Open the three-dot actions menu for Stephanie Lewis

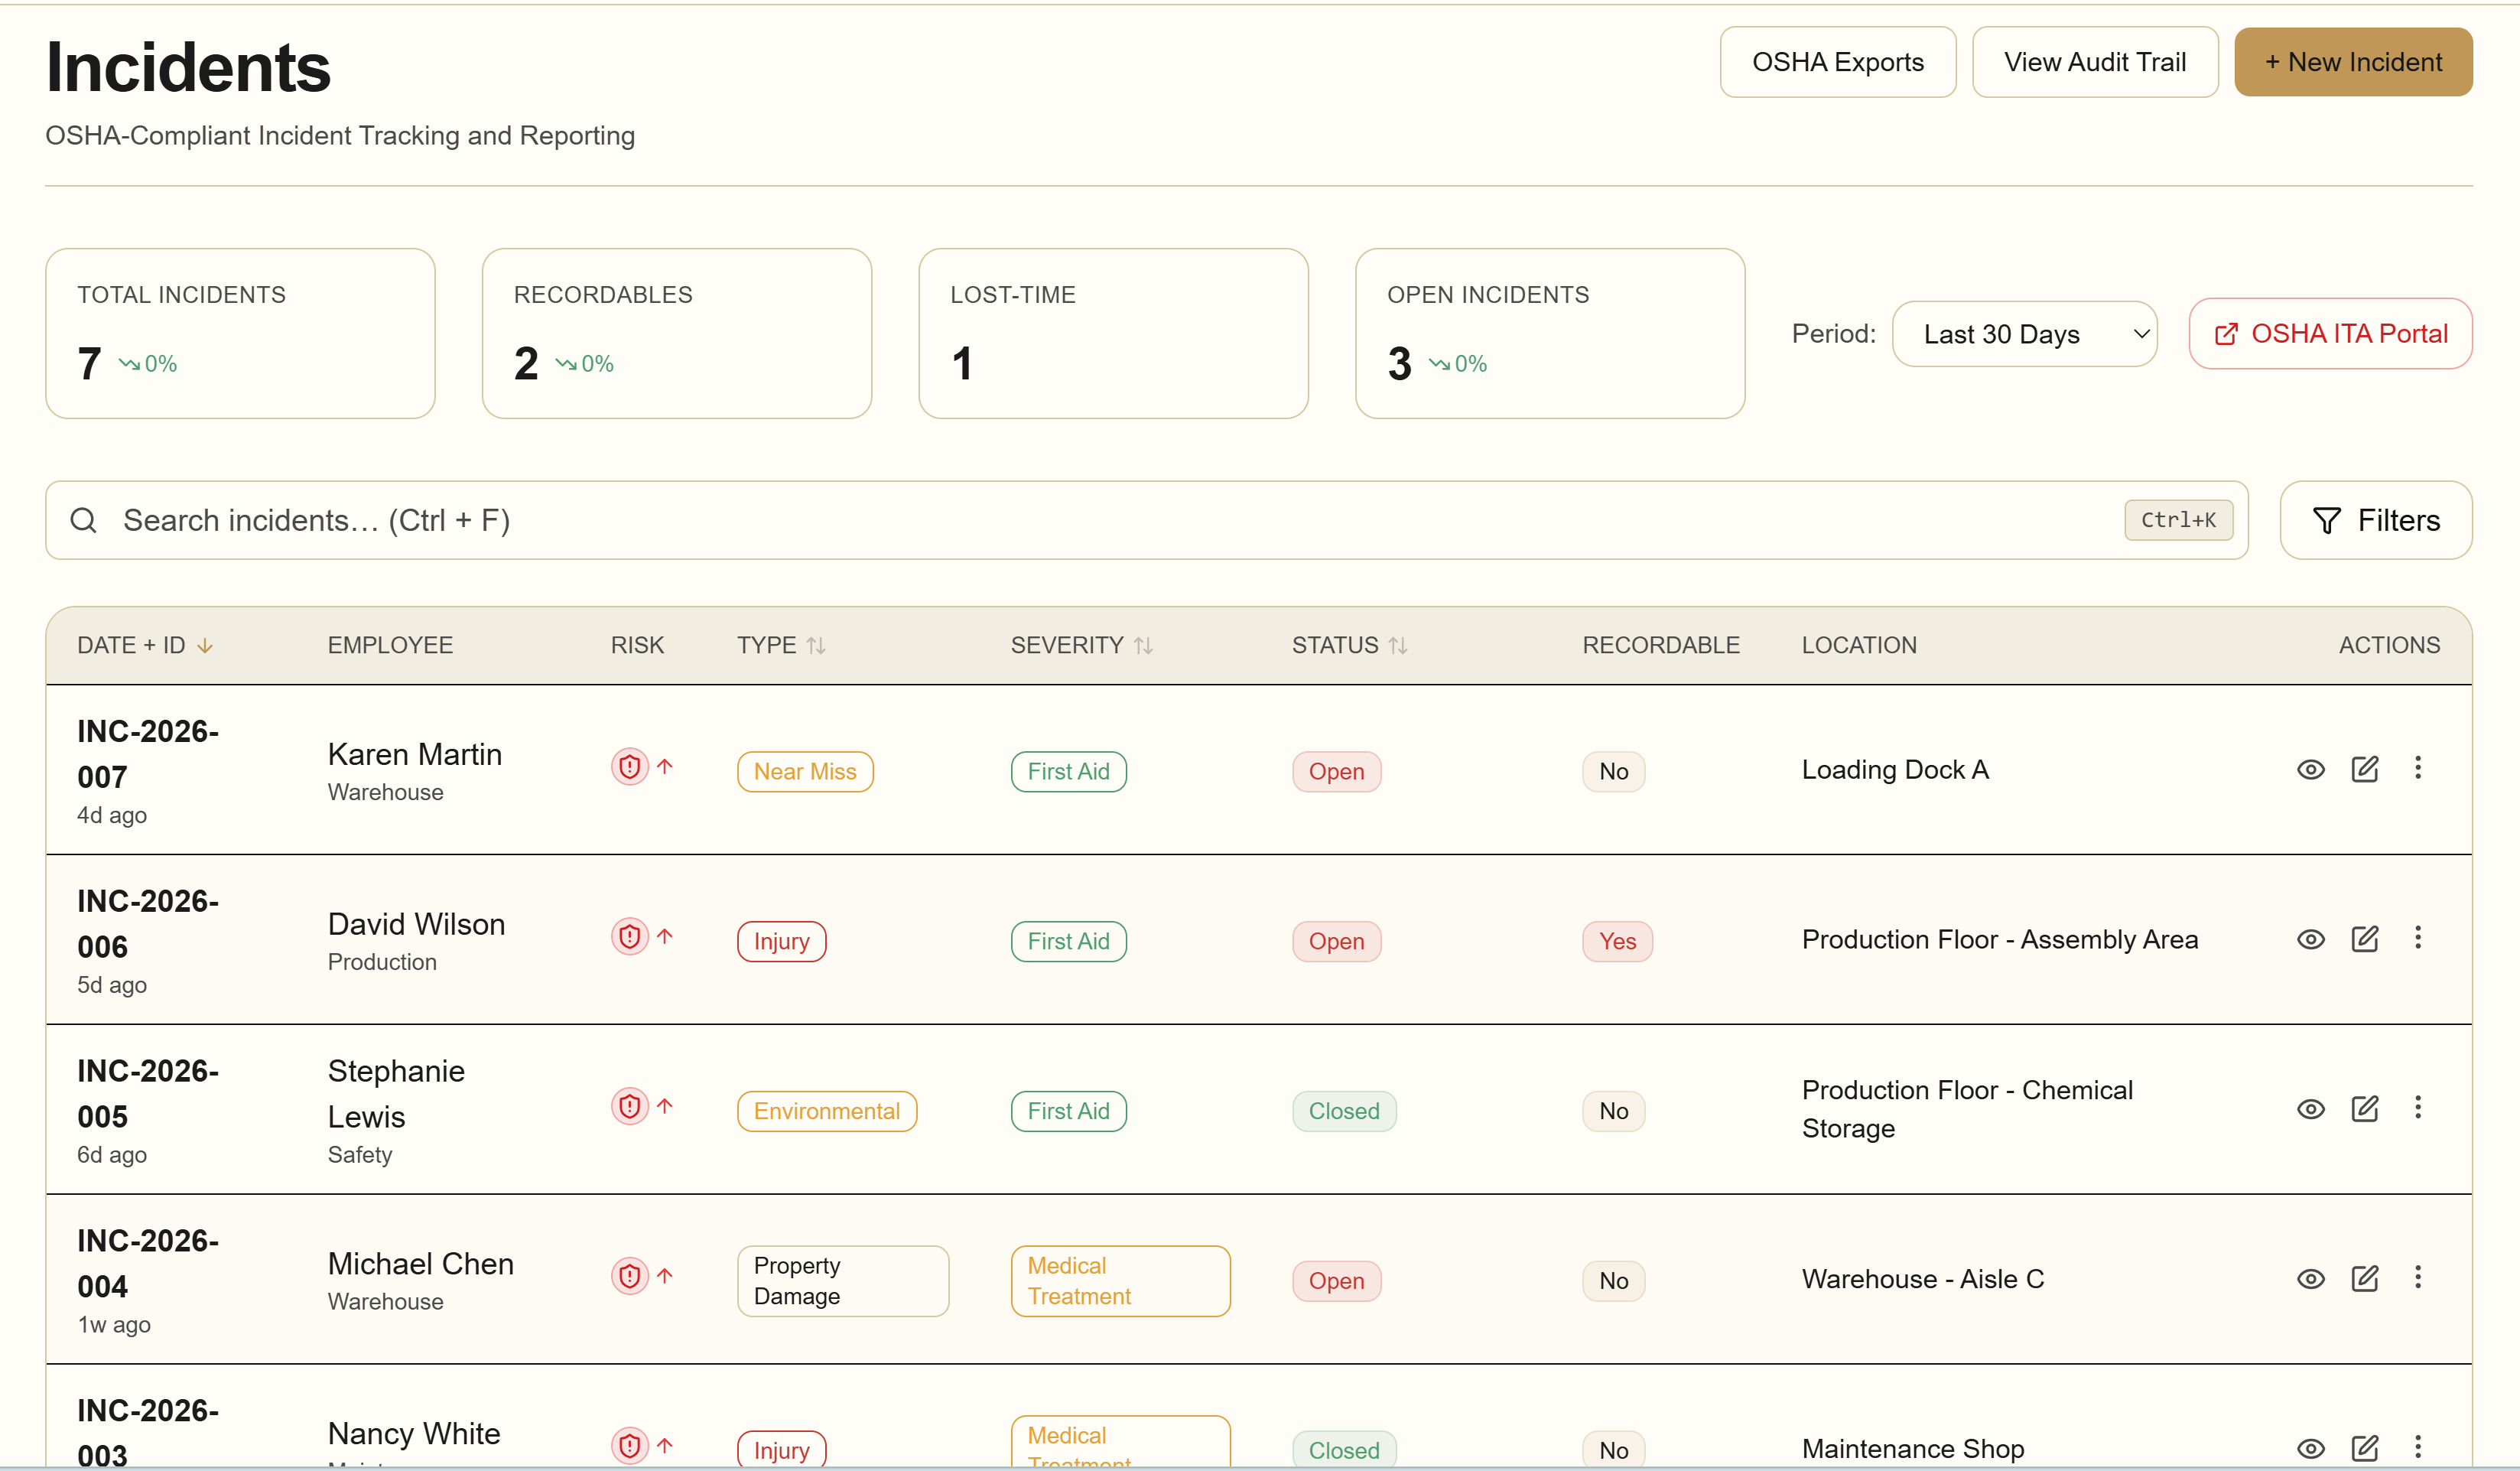tap(2418, 1108)
